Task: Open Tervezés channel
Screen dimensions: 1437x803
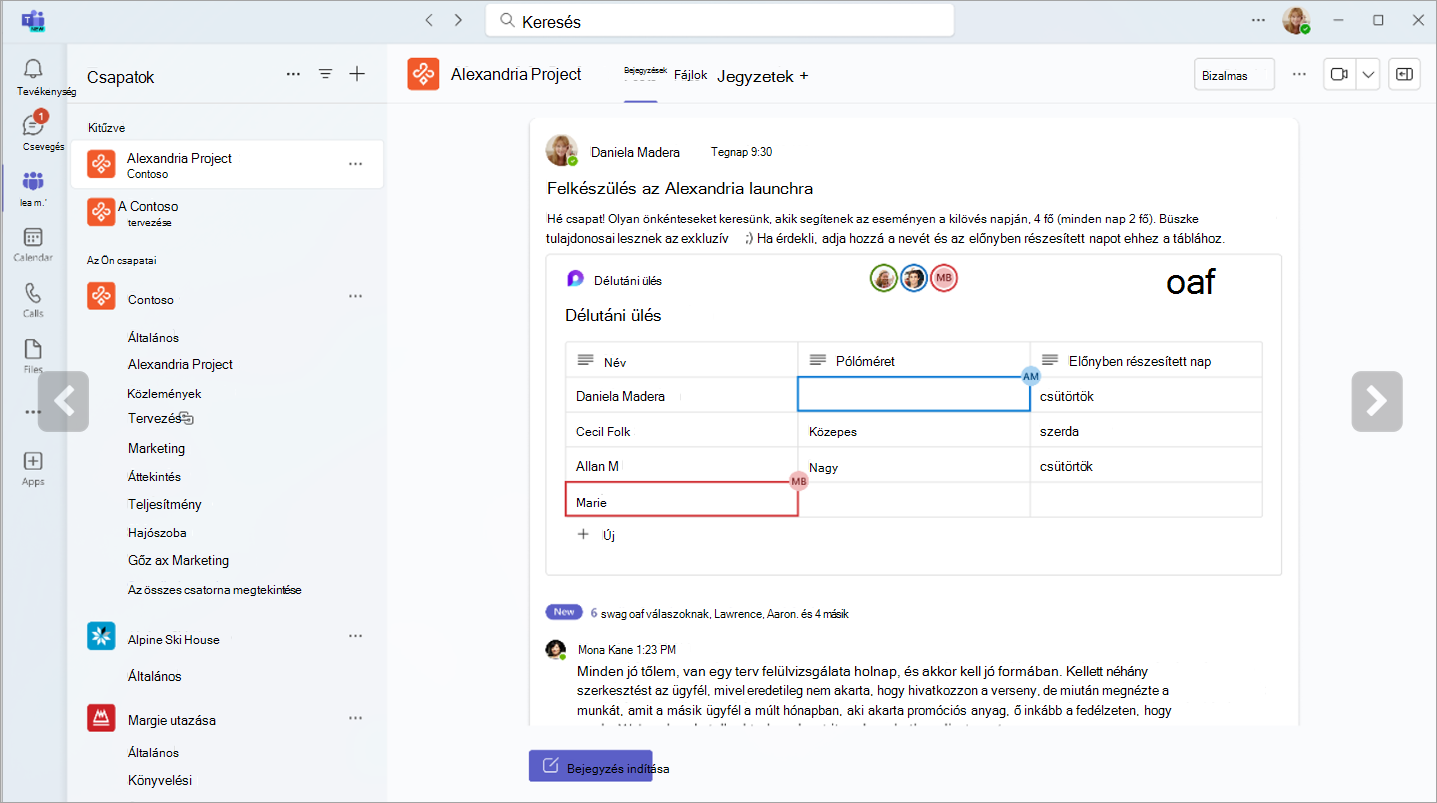Action: click(x=155, y=419)
